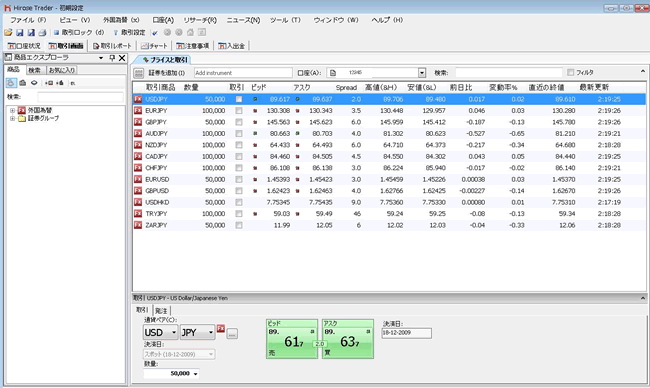Image resolution: width=650 pixels, height=388 pixels.
Task: Click 取引設定 toolbar button
Action: pyautogui.click(x=129, y=32)
